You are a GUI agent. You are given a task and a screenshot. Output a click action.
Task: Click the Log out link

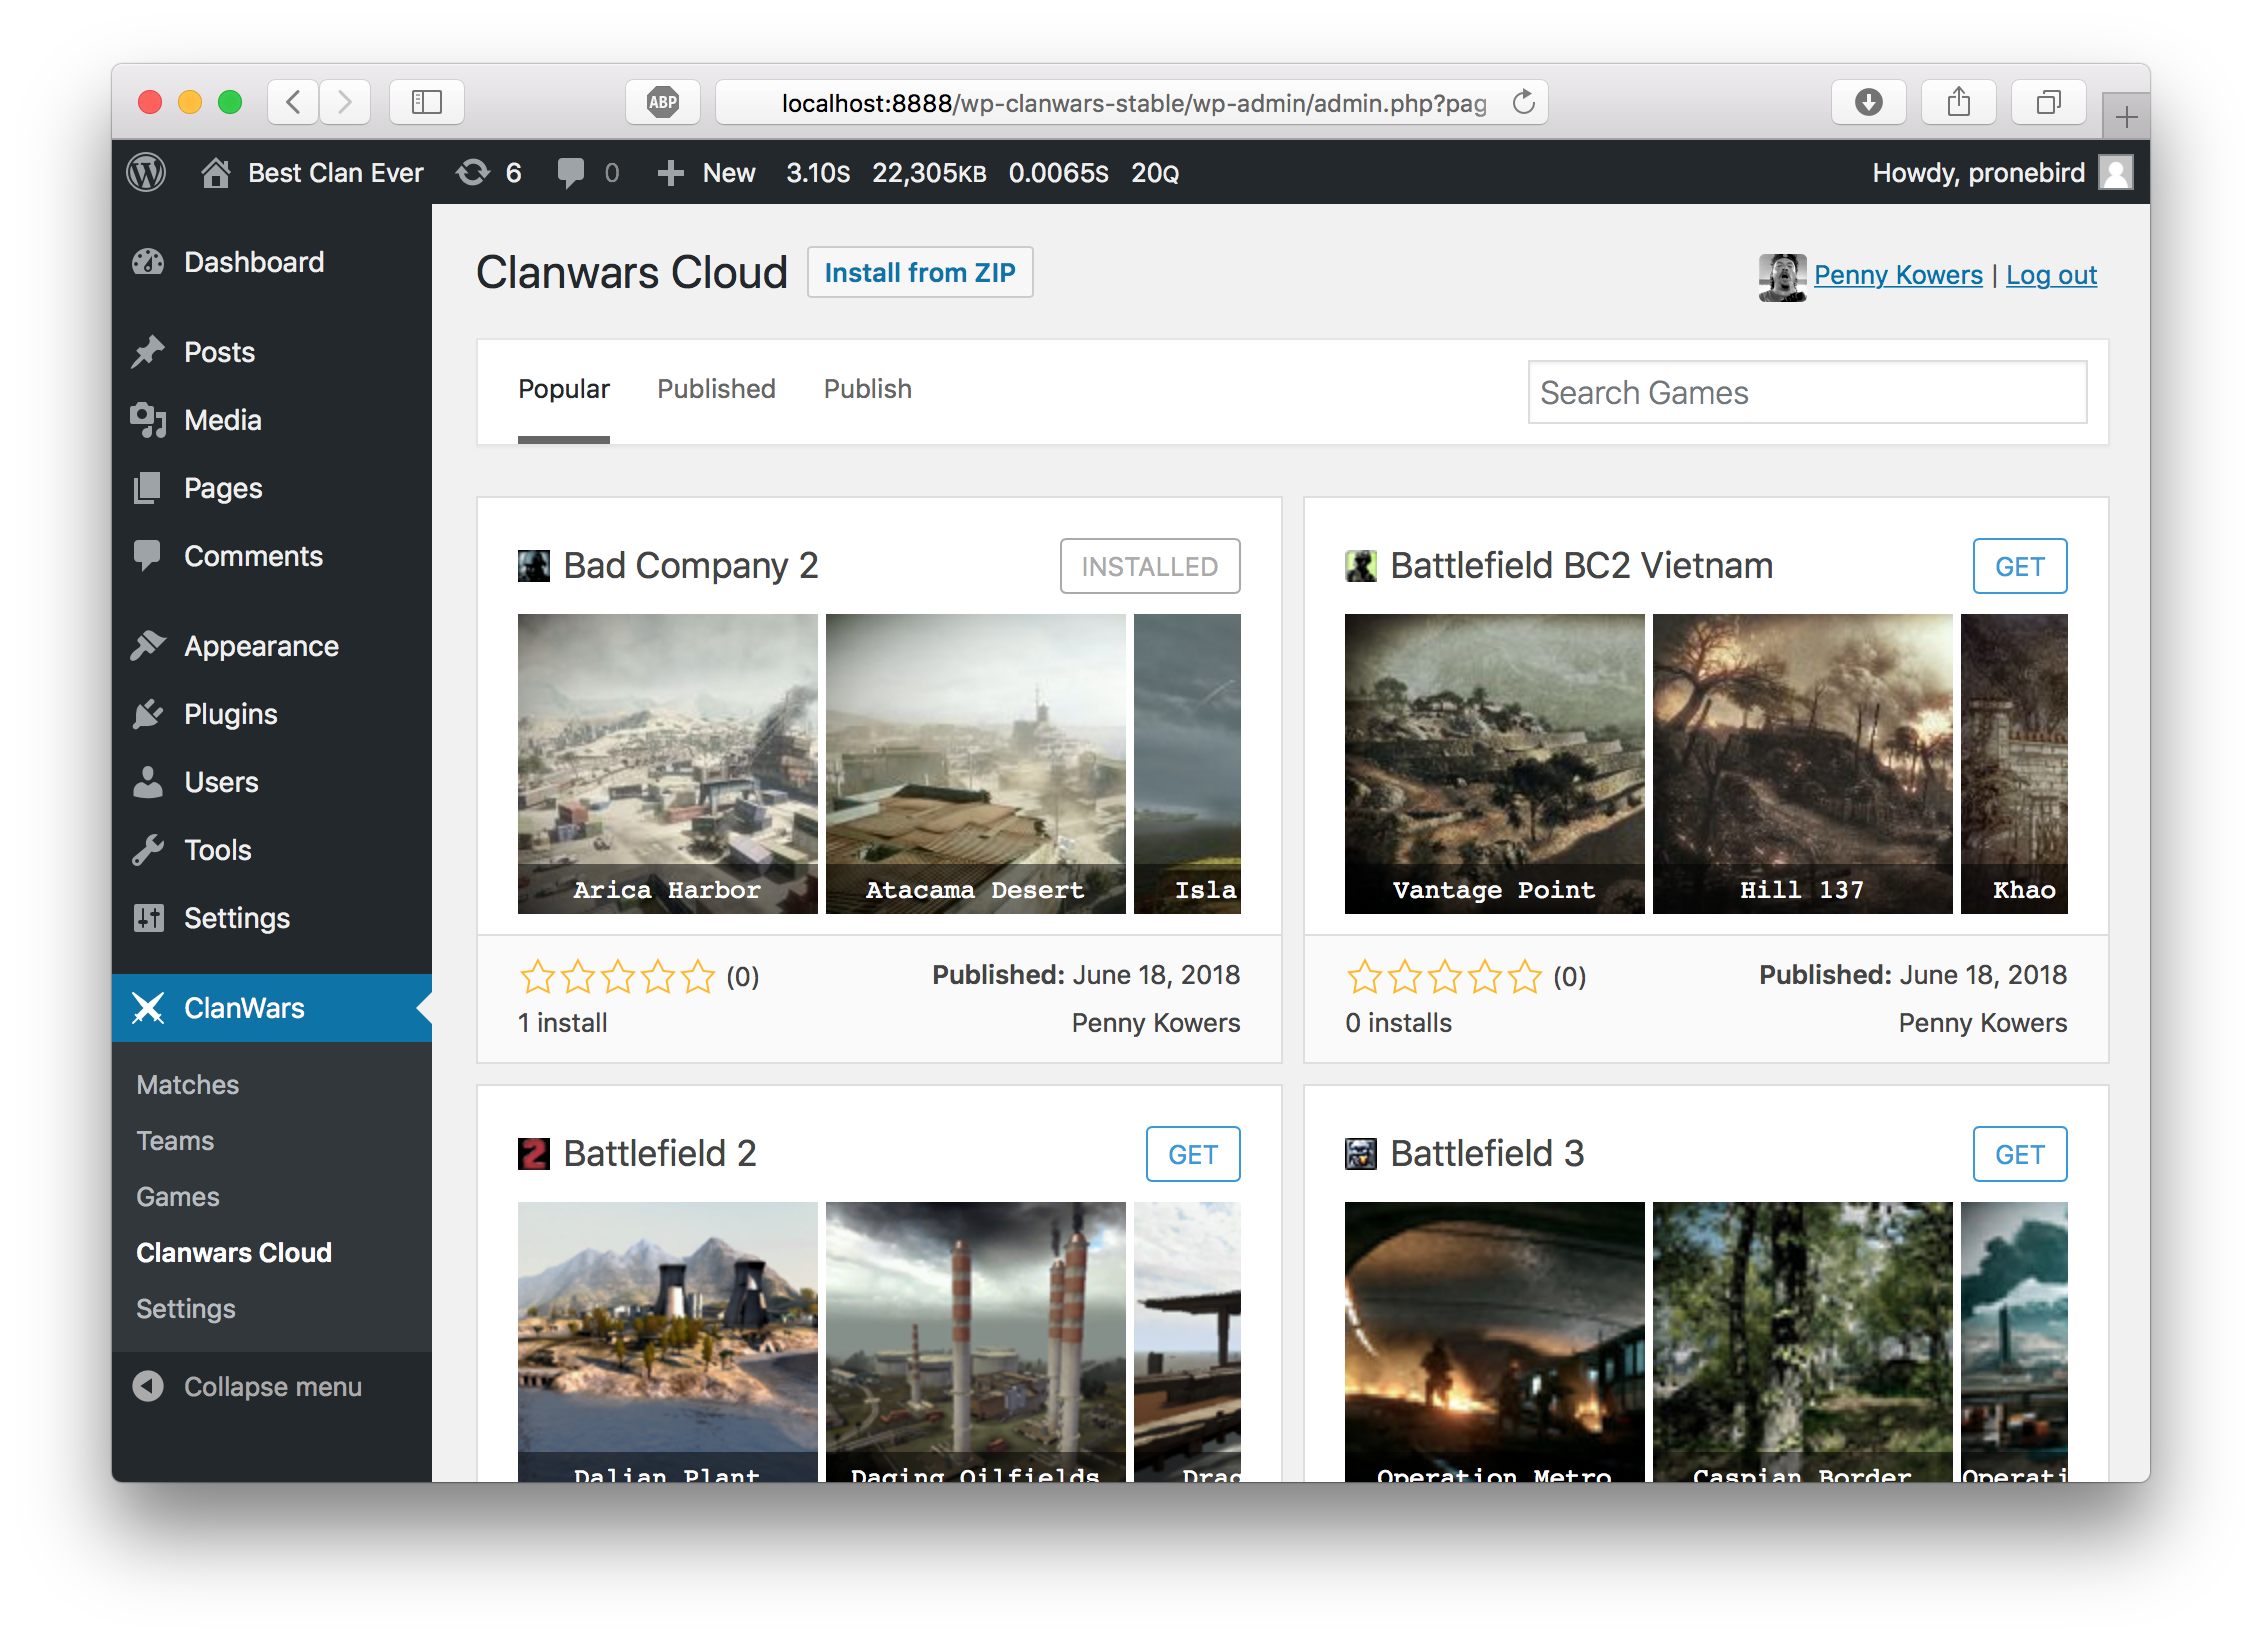(2051, 275)
